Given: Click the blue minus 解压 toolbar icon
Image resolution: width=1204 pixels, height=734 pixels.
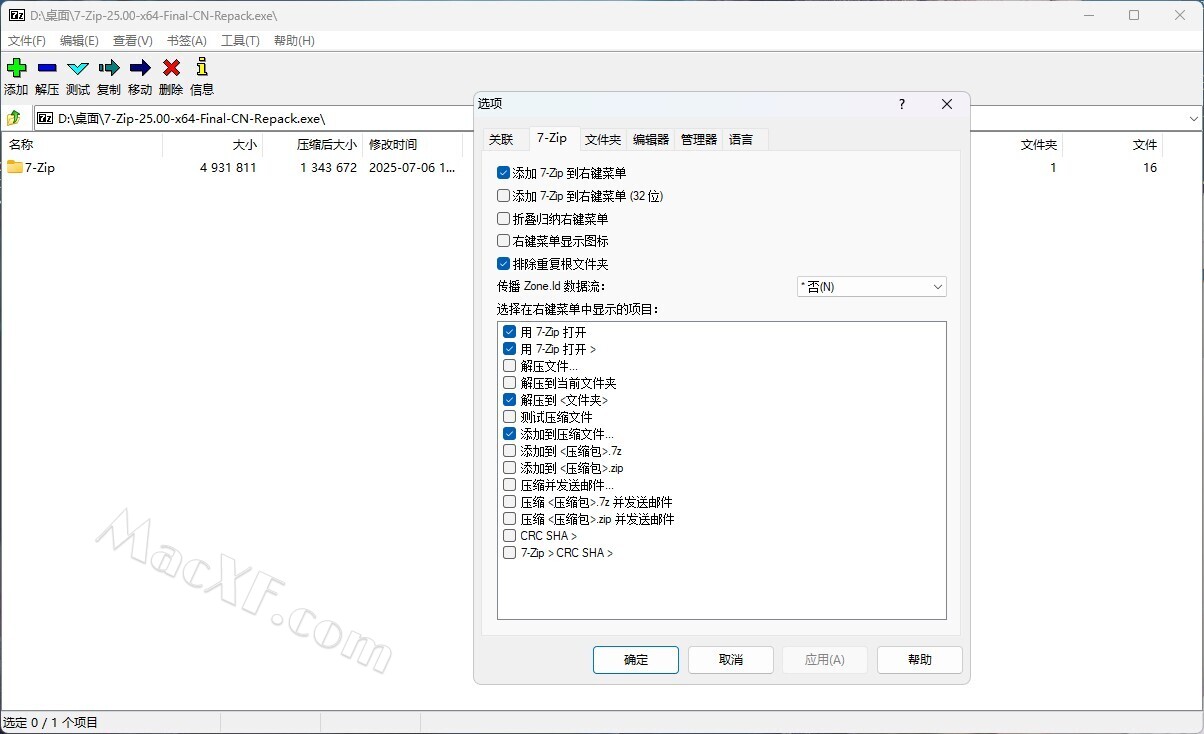Looking at the screenshot, I should (x=47, y=68).
